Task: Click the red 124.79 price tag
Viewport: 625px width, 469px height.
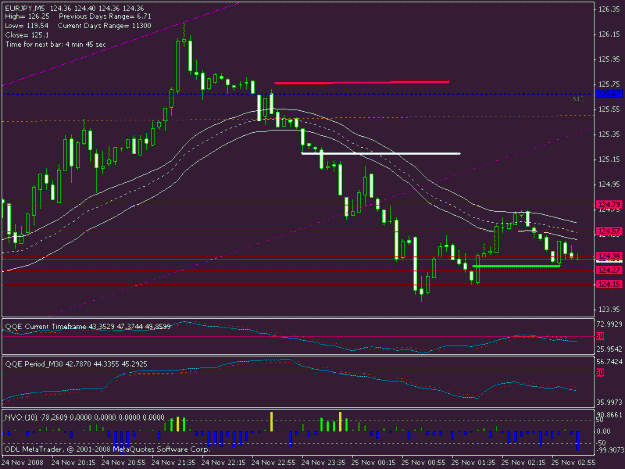Action: (609, 205)
